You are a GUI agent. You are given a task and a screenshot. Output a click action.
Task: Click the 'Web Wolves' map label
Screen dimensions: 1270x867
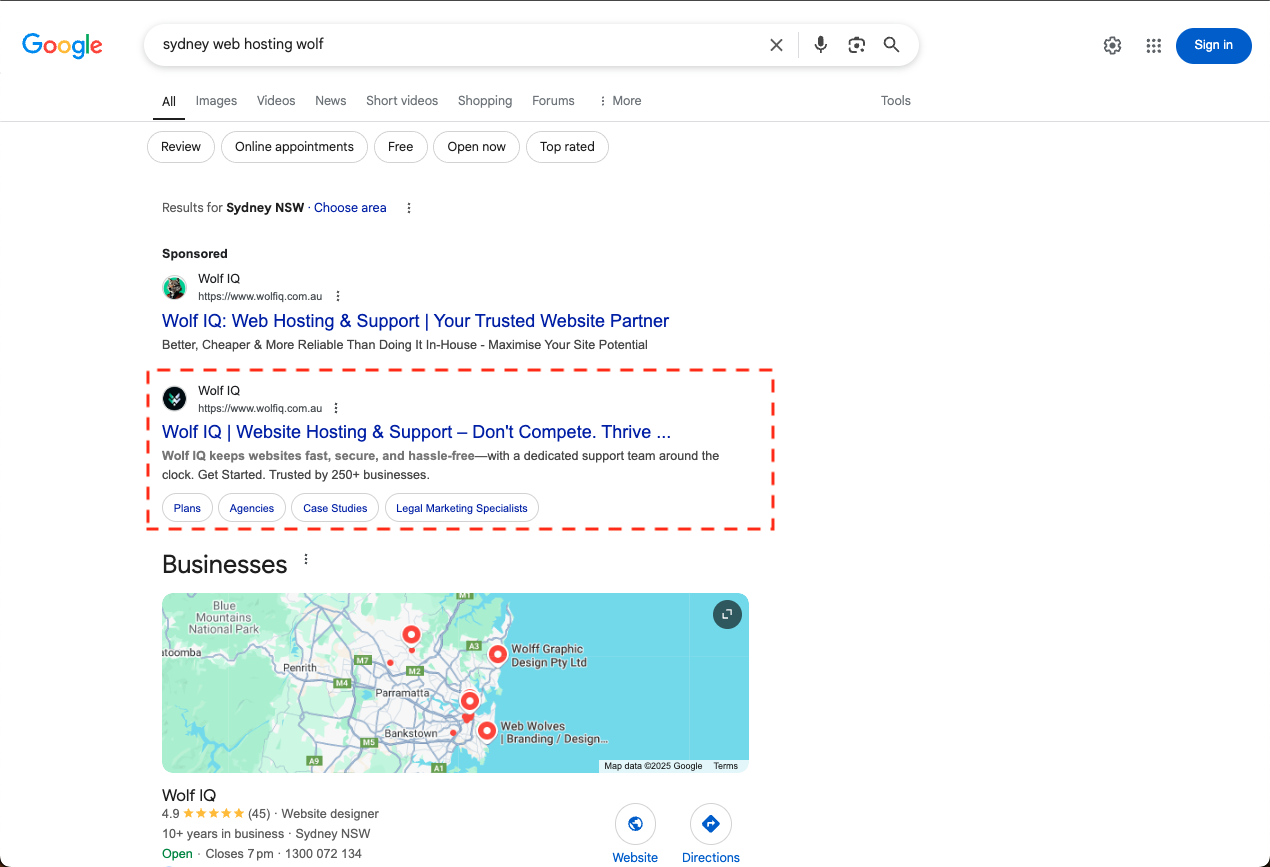tap(553, 733)
